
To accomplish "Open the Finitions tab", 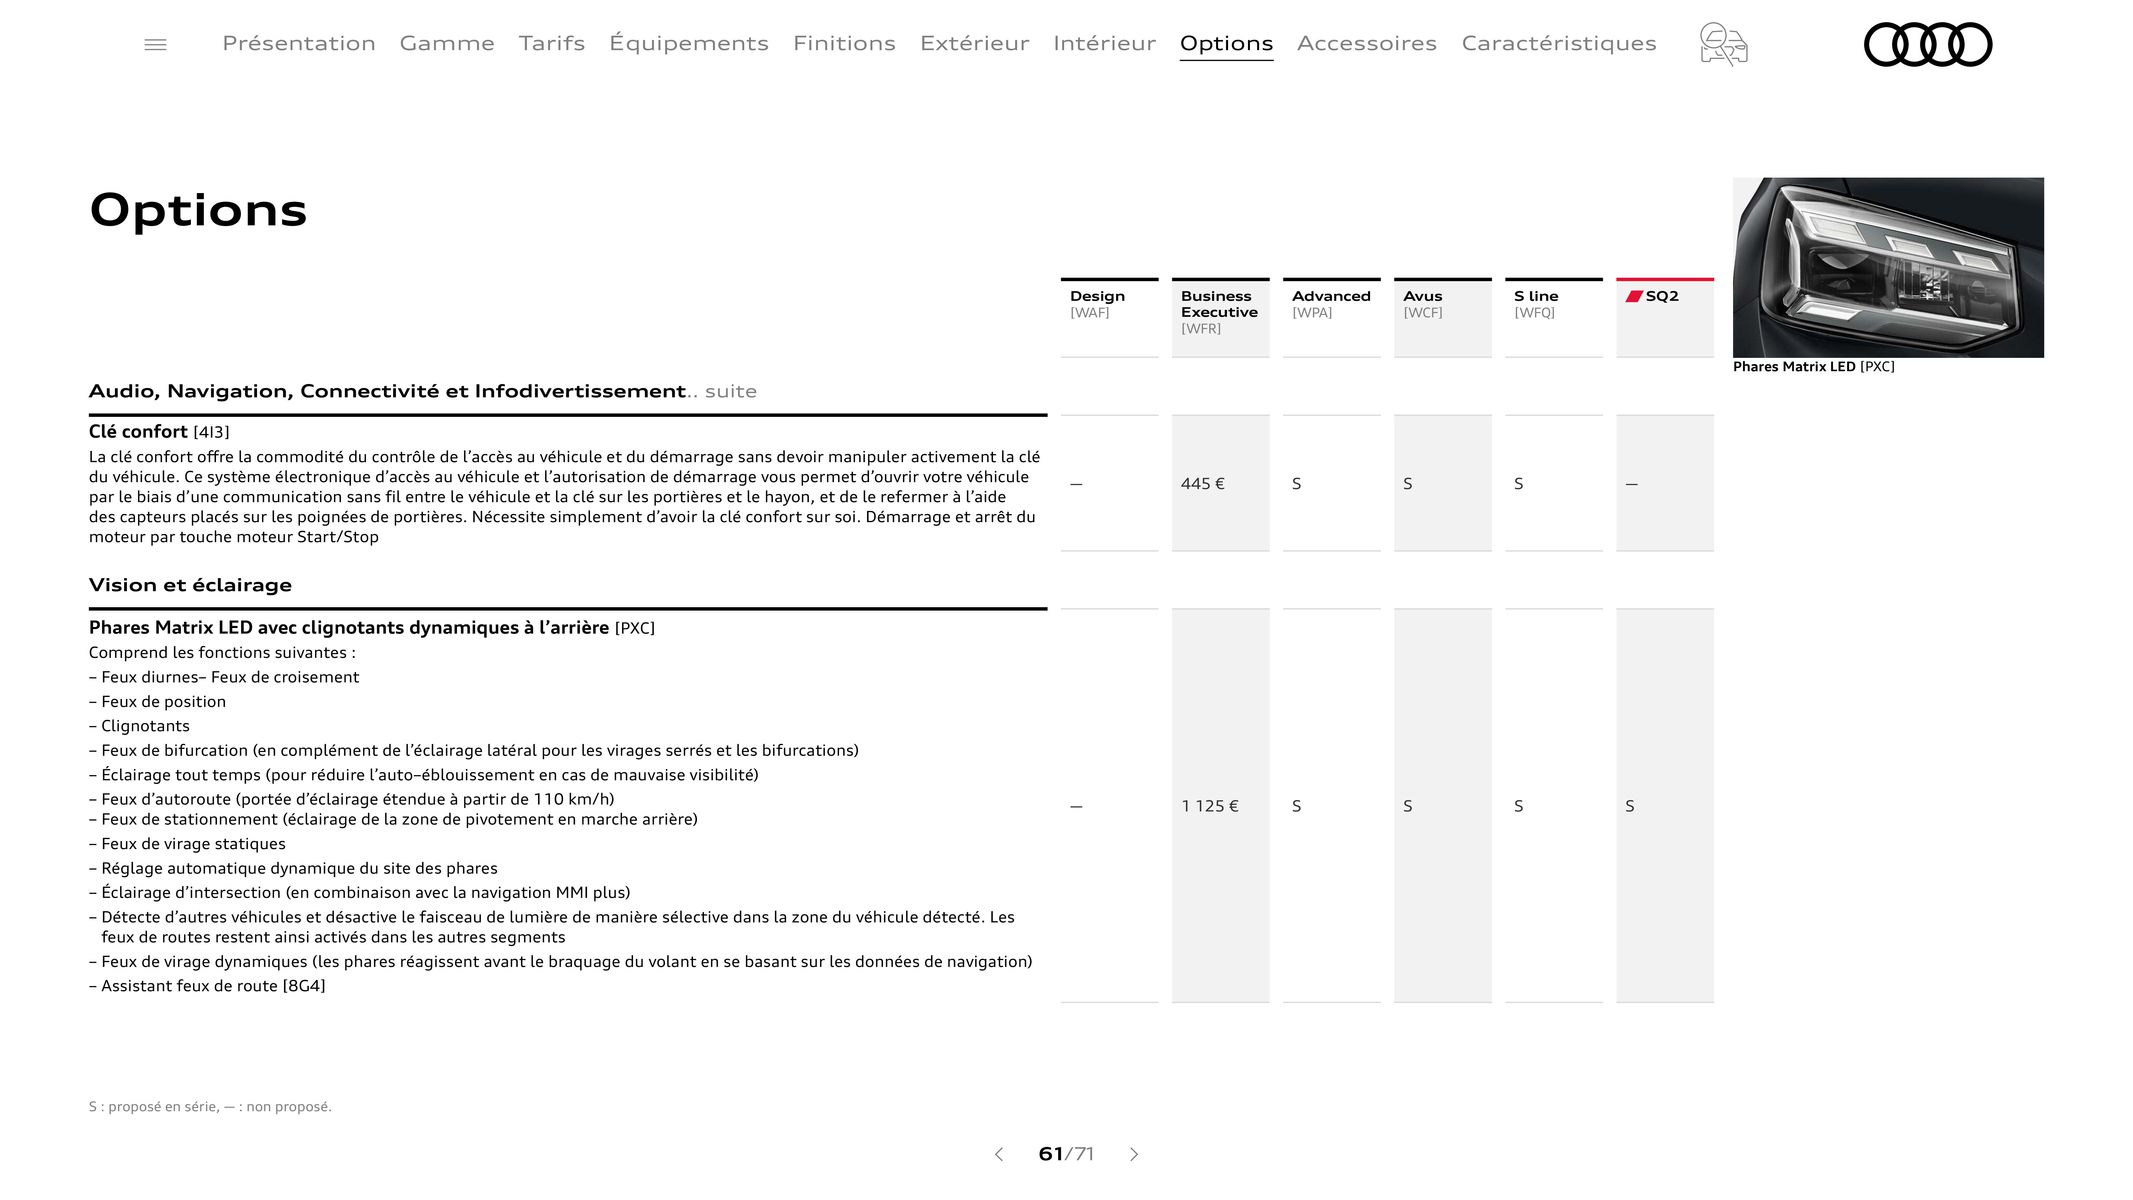I will [x=844, y=43].
